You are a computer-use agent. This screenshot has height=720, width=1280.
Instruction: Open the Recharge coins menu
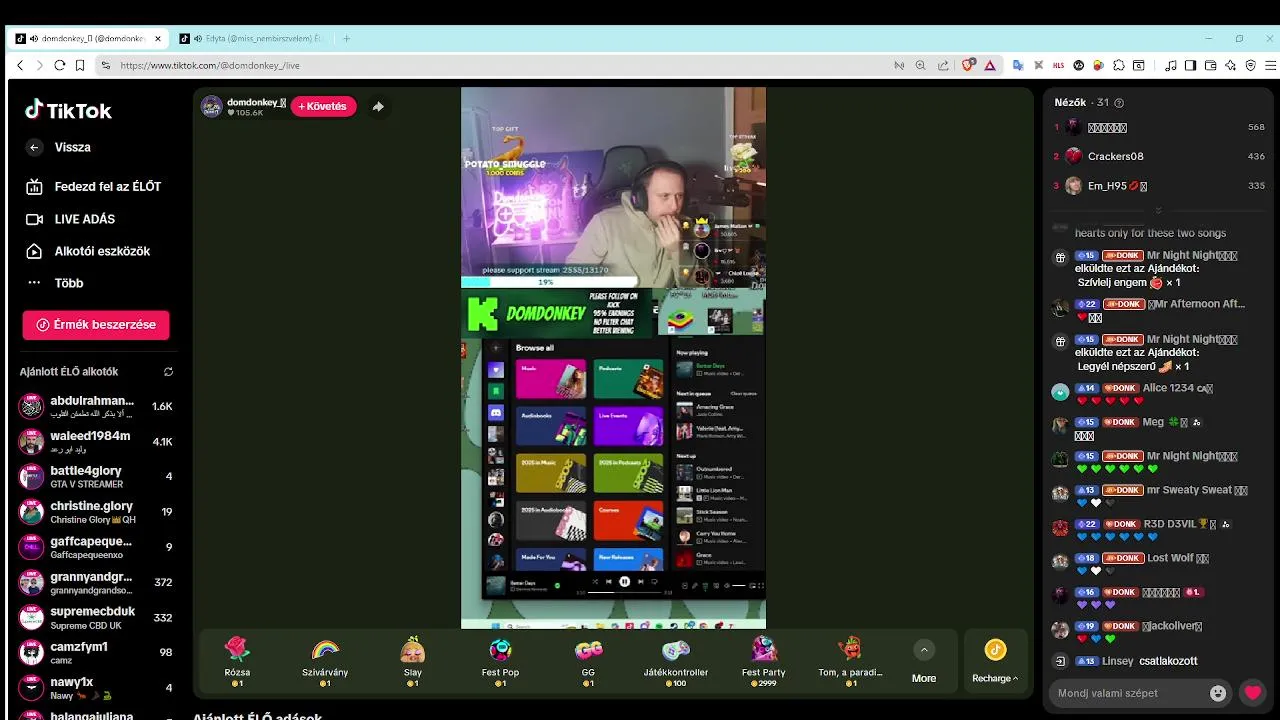[x=995, y=662]
